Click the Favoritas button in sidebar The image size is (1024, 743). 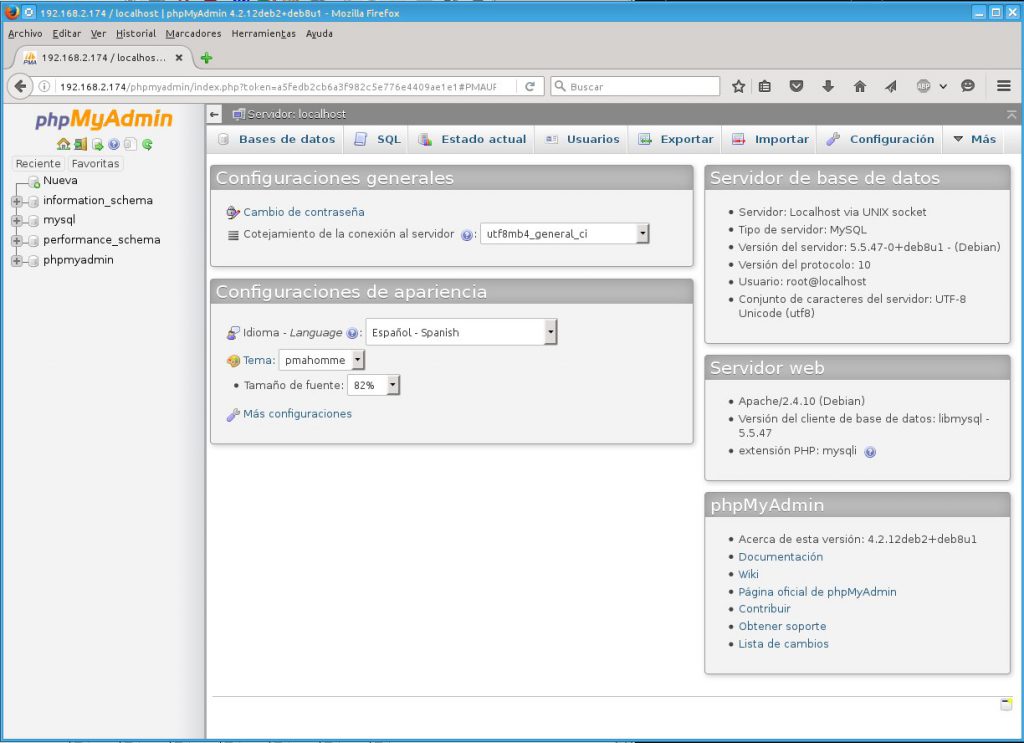(x=95, y=164)
